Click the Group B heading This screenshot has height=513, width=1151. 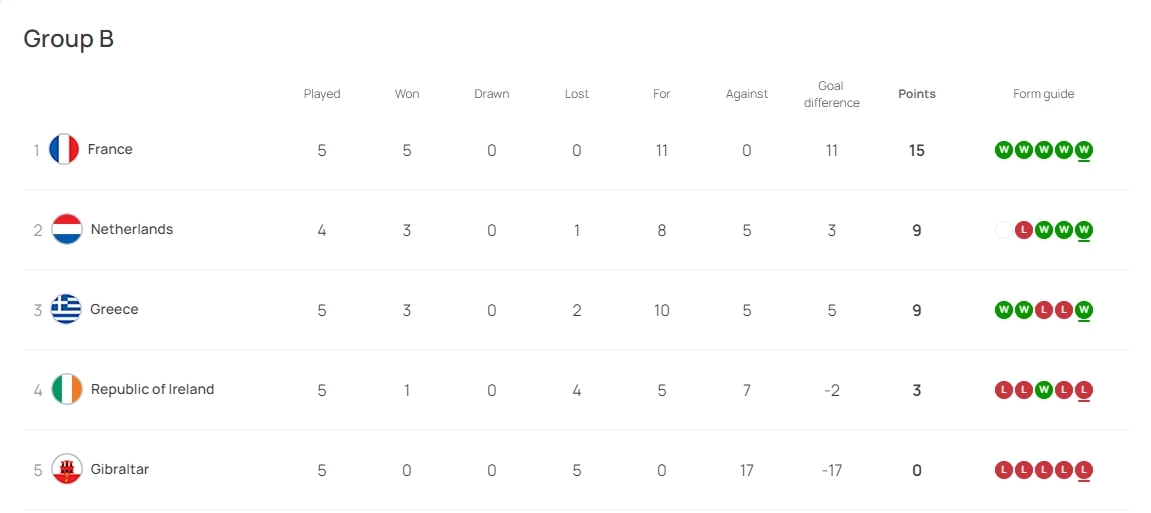[x=68, y=39]
